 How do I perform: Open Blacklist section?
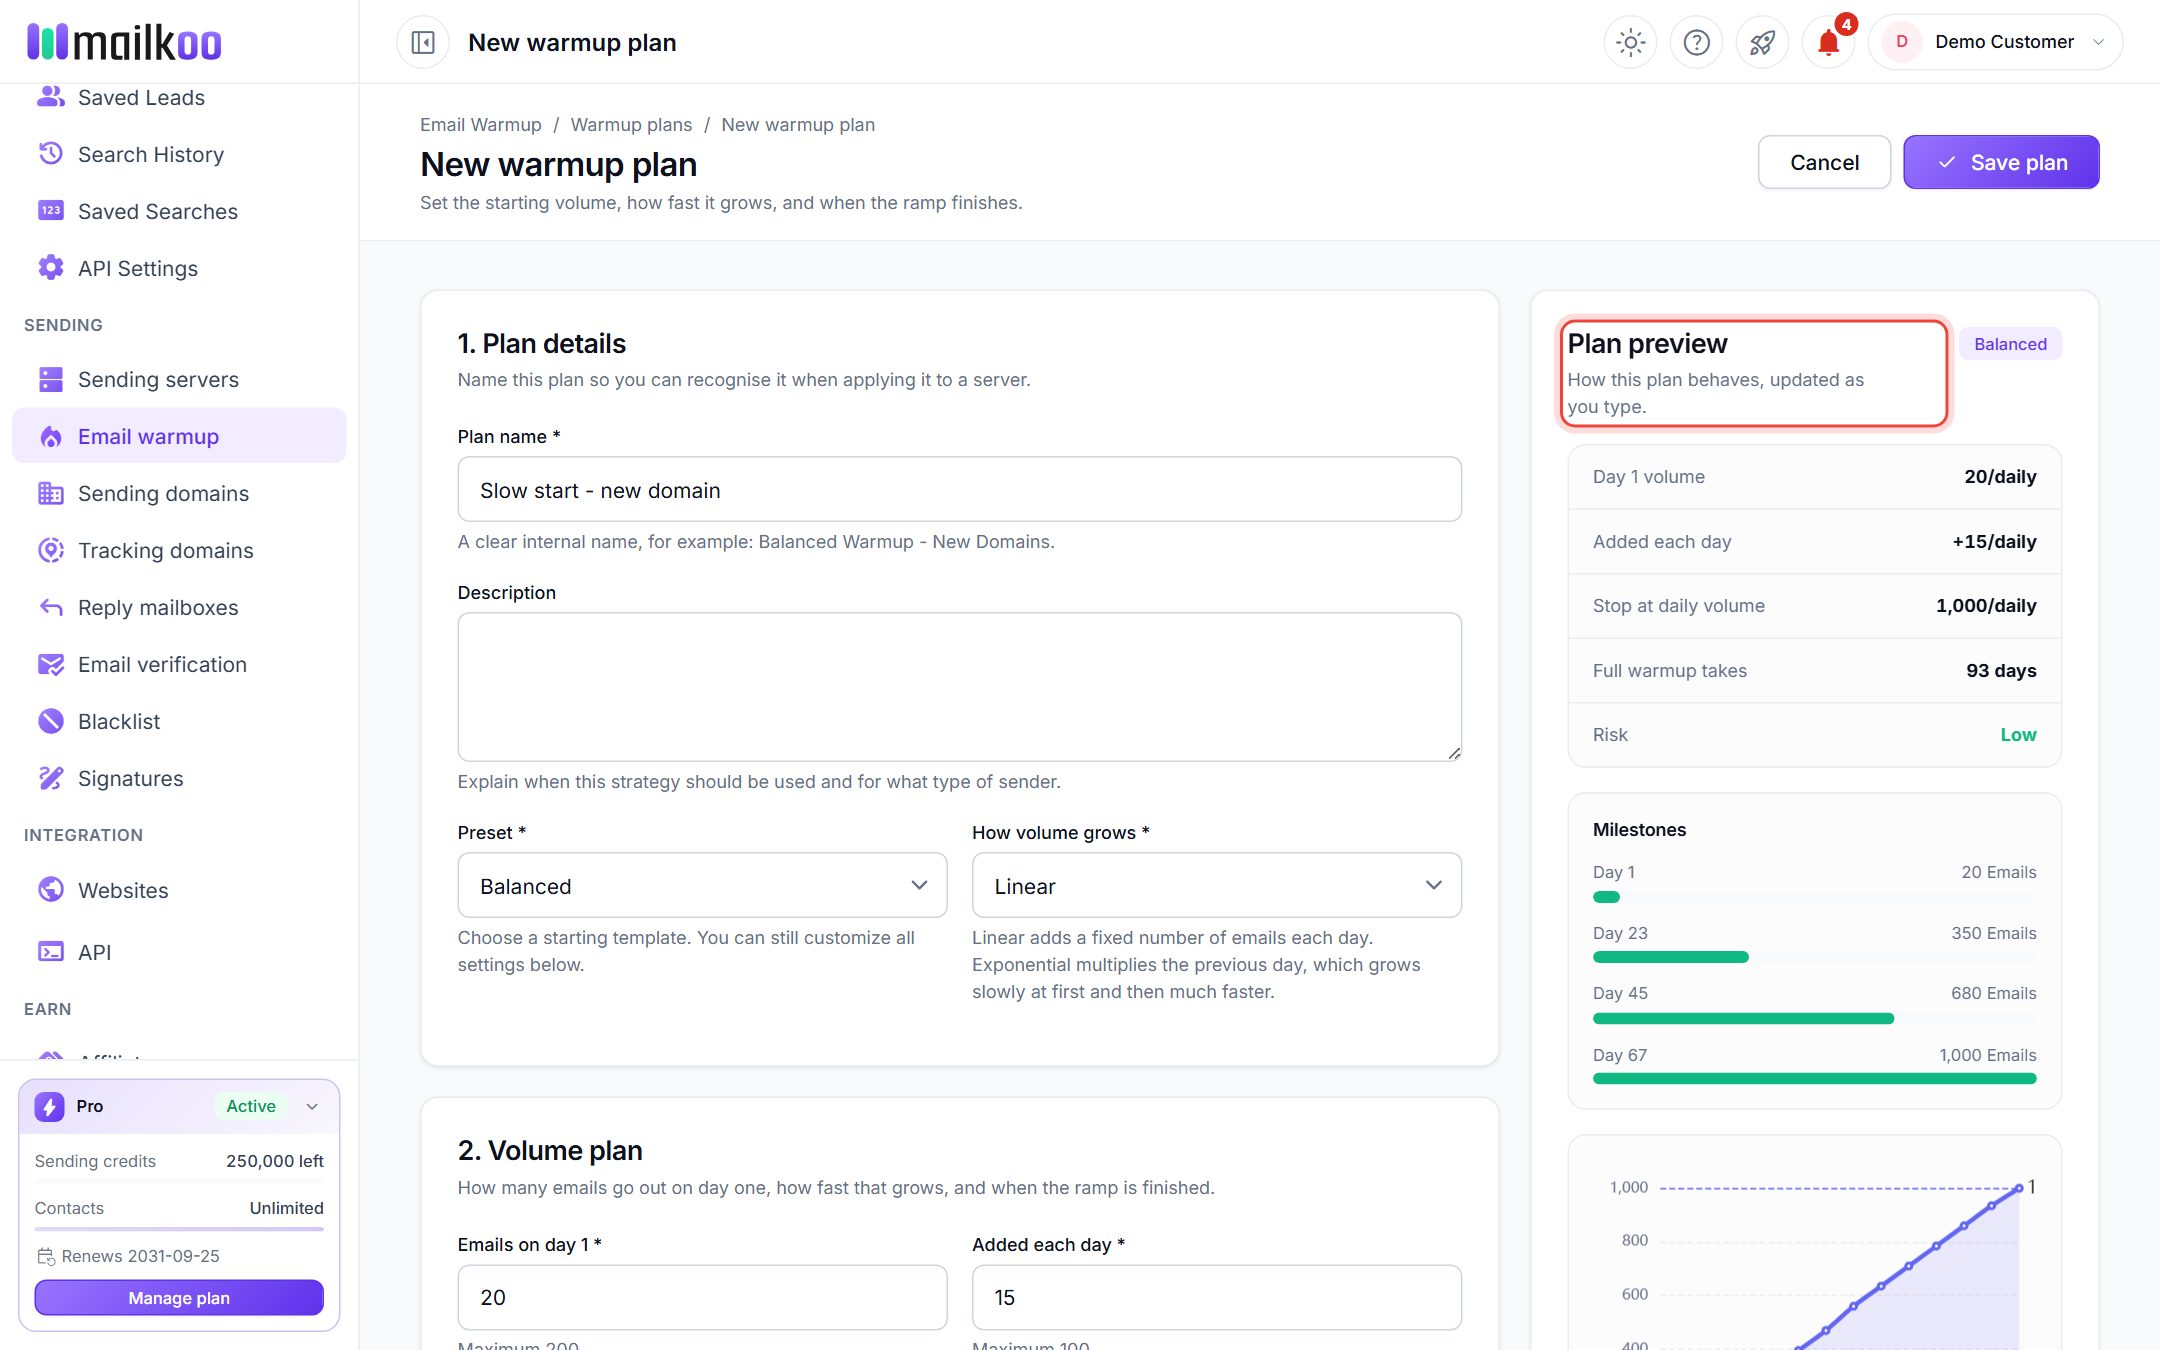click(179, 721)
